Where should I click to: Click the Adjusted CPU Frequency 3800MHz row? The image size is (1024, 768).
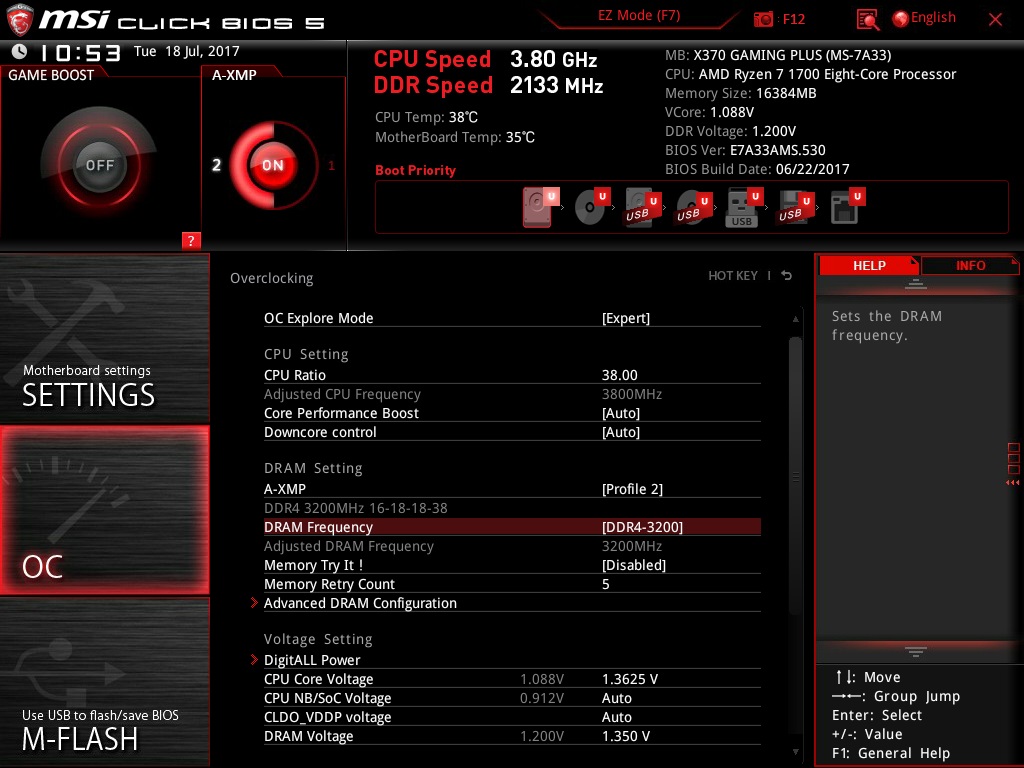point(512,394)
